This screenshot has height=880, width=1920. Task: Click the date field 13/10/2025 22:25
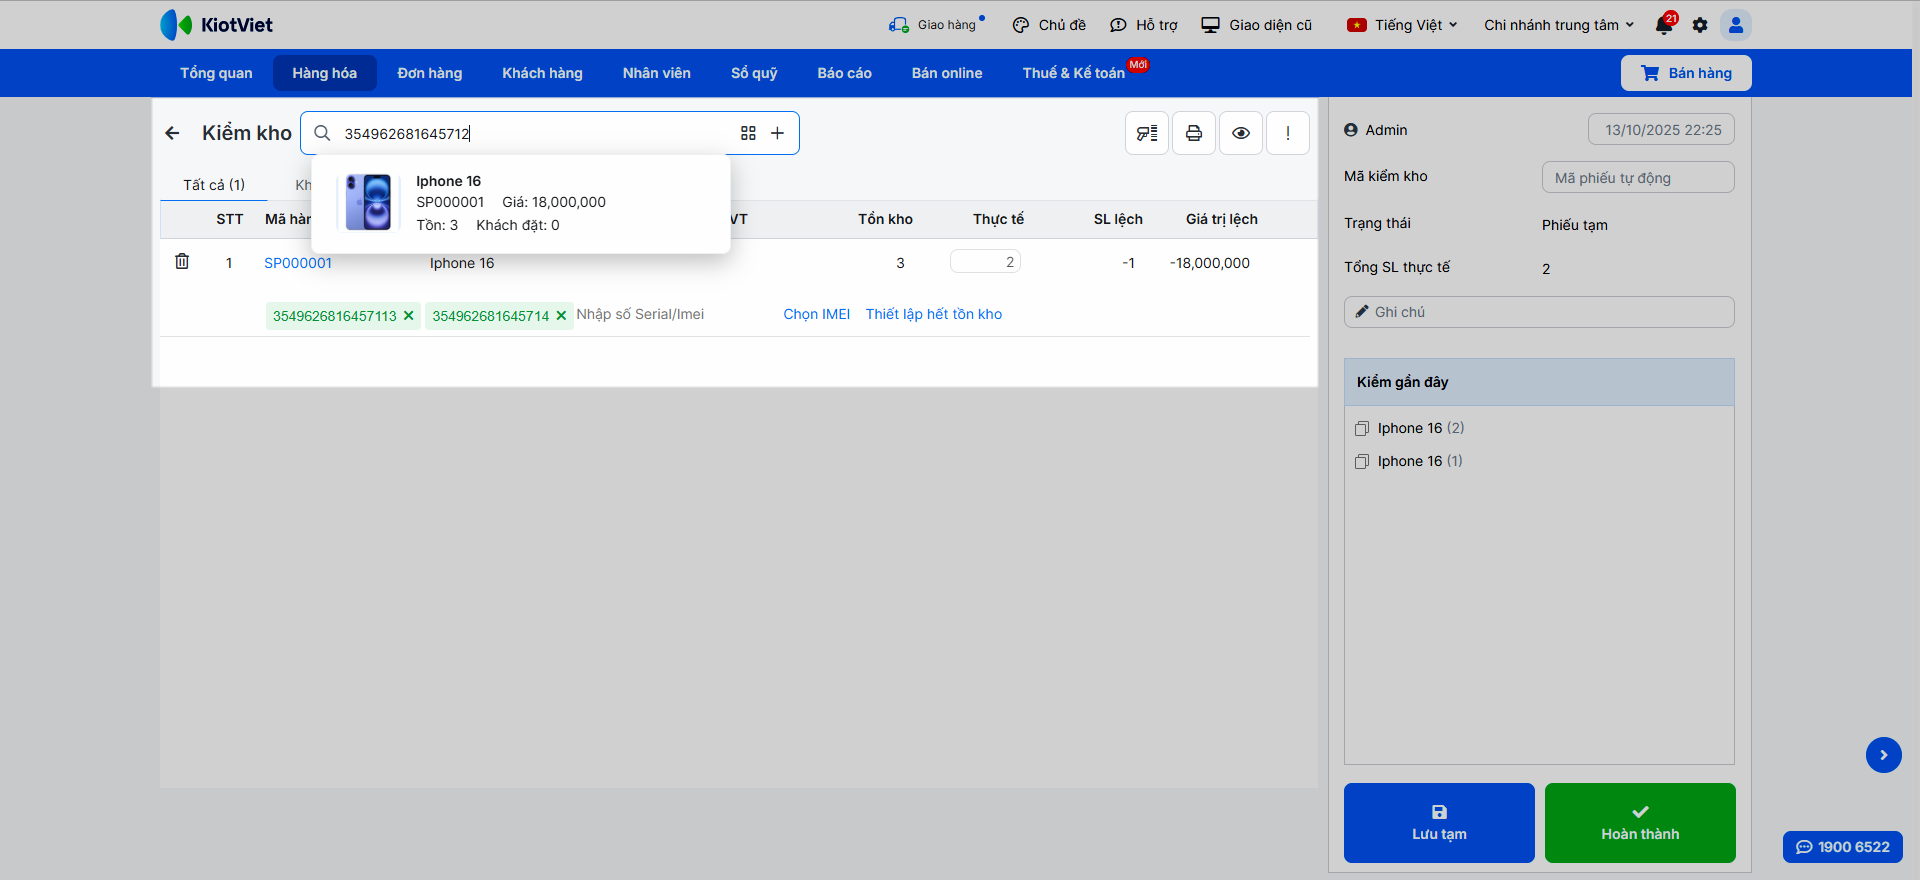(1662, 130)
